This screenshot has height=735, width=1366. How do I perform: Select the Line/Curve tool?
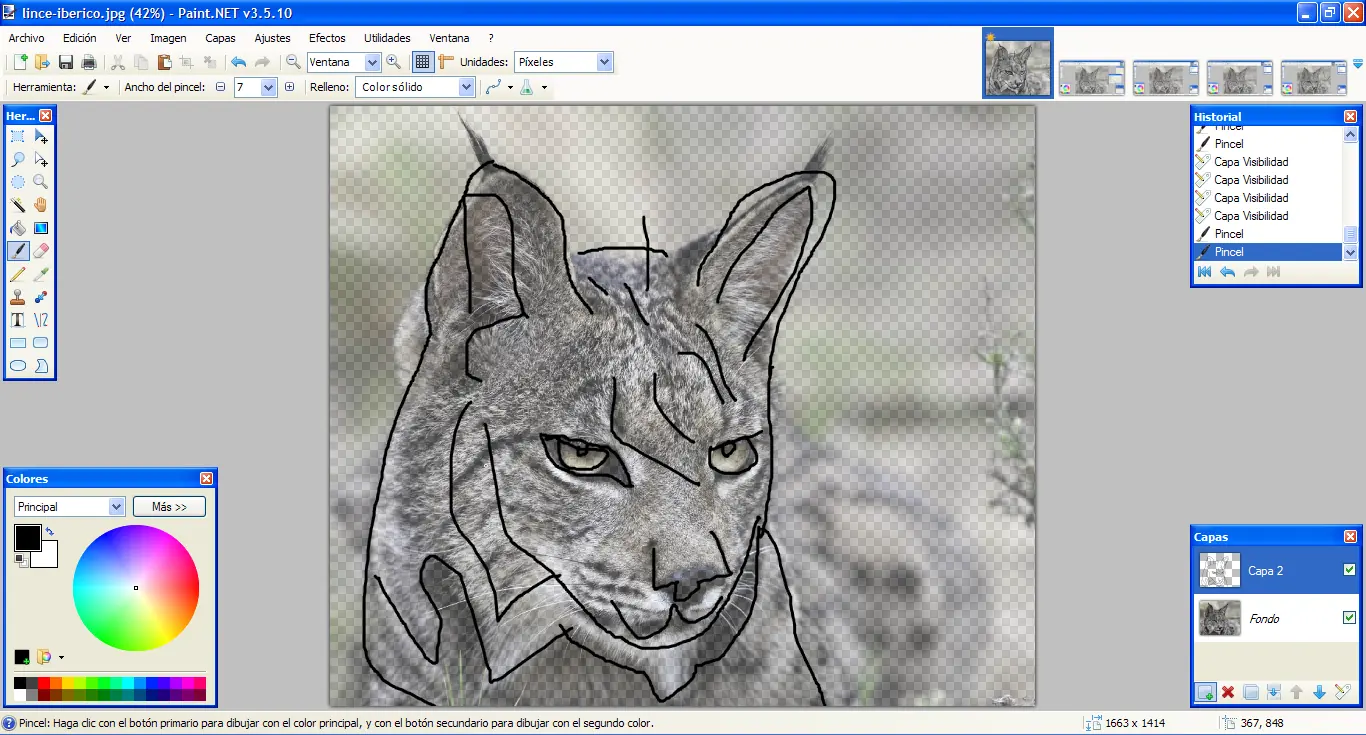click(x=41, y=320)
